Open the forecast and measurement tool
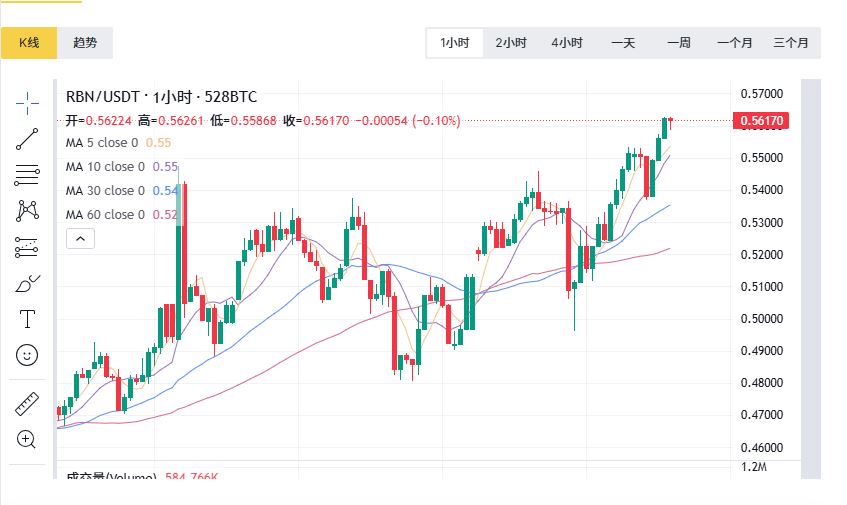 (x=27, y=246)
